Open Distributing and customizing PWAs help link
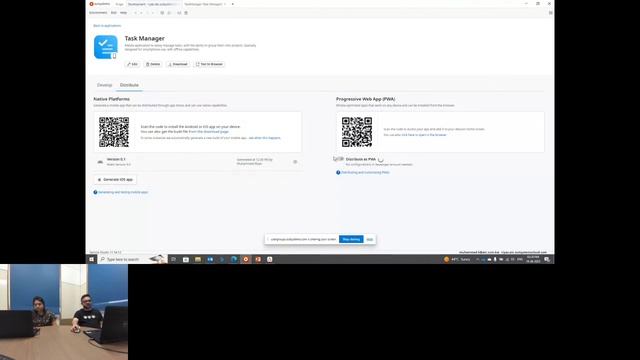This screenshot has height=360, width=640. click(x=365, y=173)
